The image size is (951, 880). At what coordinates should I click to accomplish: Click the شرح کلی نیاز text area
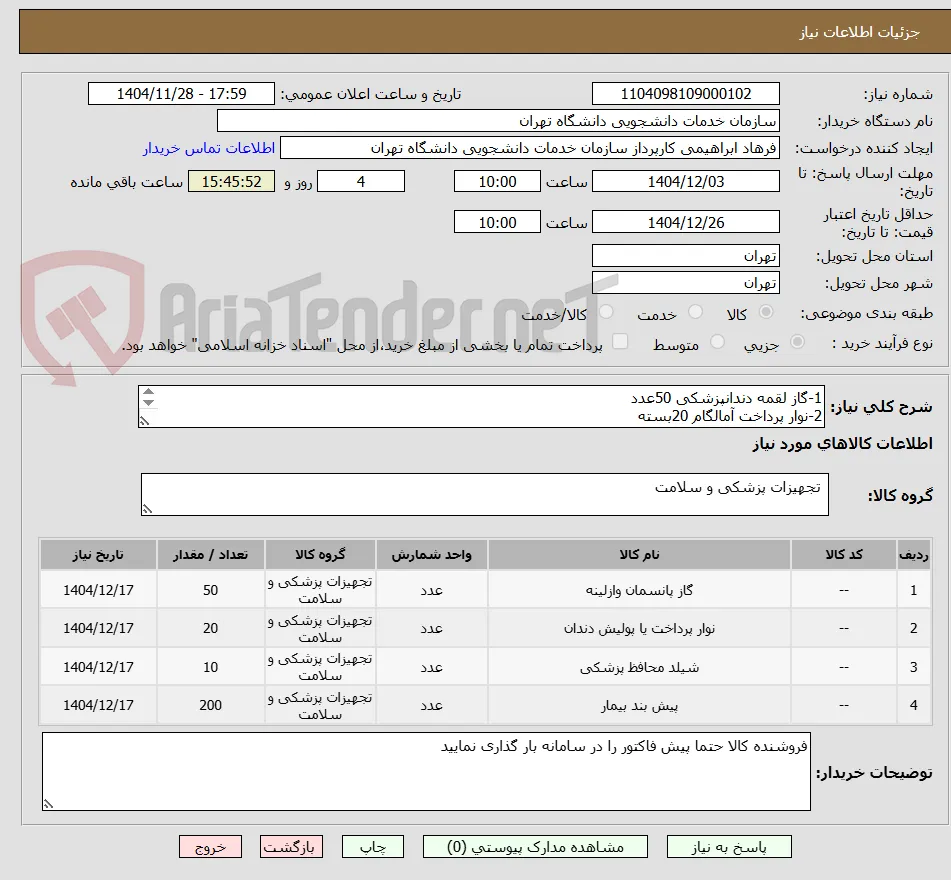click(482, 406)
